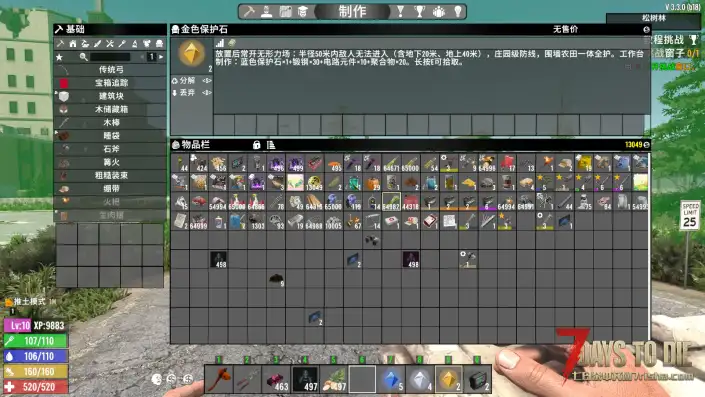Select the inventory item with count 13049
Screen dimensions: 705x397
pyautogui.click(x=314, y=182)
